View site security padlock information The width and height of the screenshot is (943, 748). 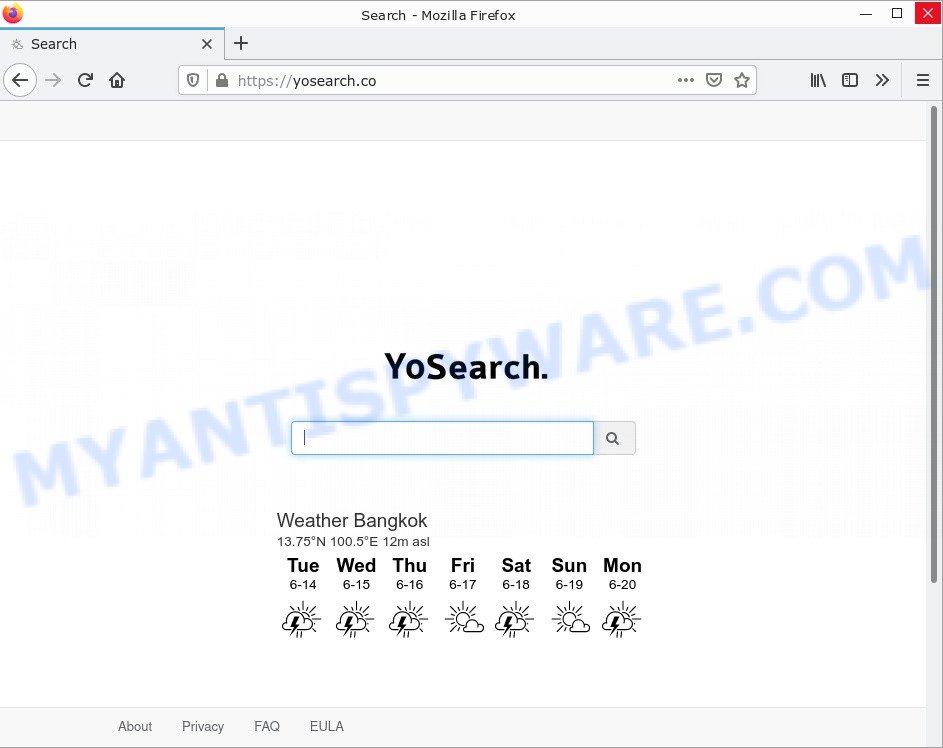click(x=222, y=81)
